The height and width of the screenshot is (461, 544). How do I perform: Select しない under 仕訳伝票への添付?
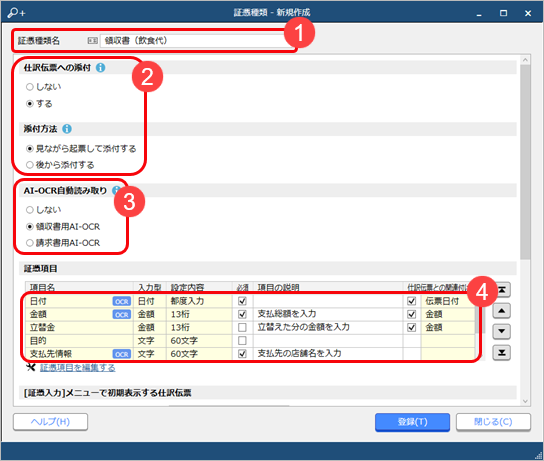coord(30,87)
